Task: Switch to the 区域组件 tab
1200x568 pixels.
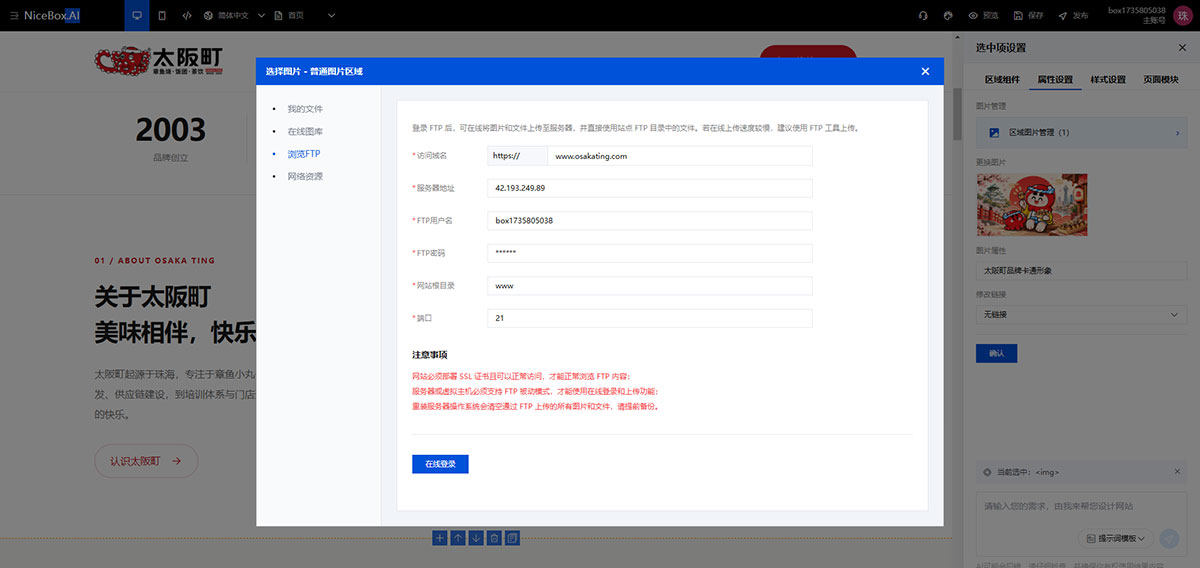Action: click(x=1002, y=80)
